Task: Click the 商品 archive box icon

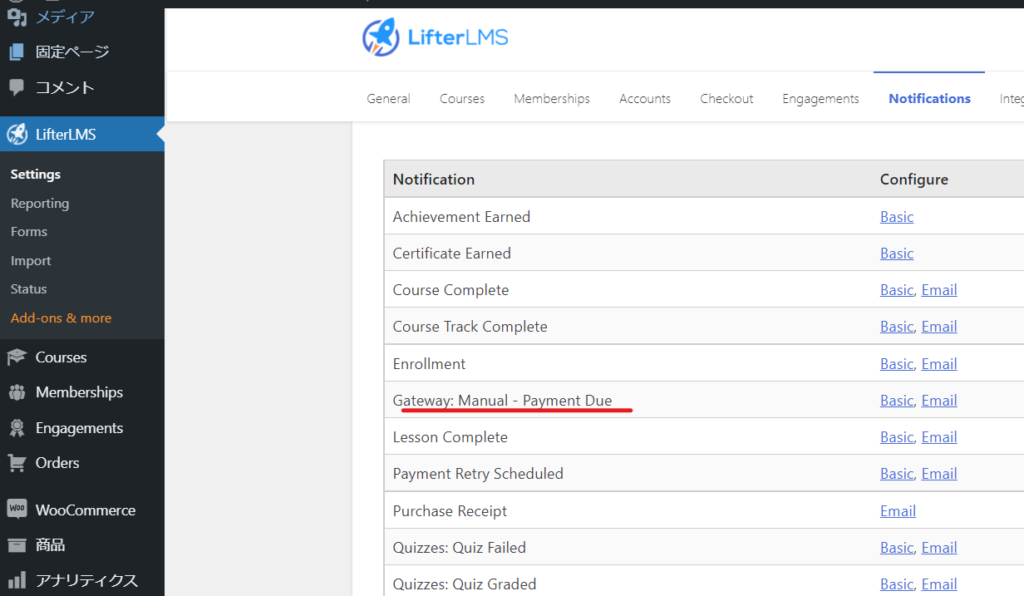Action: tap(17, 544)
